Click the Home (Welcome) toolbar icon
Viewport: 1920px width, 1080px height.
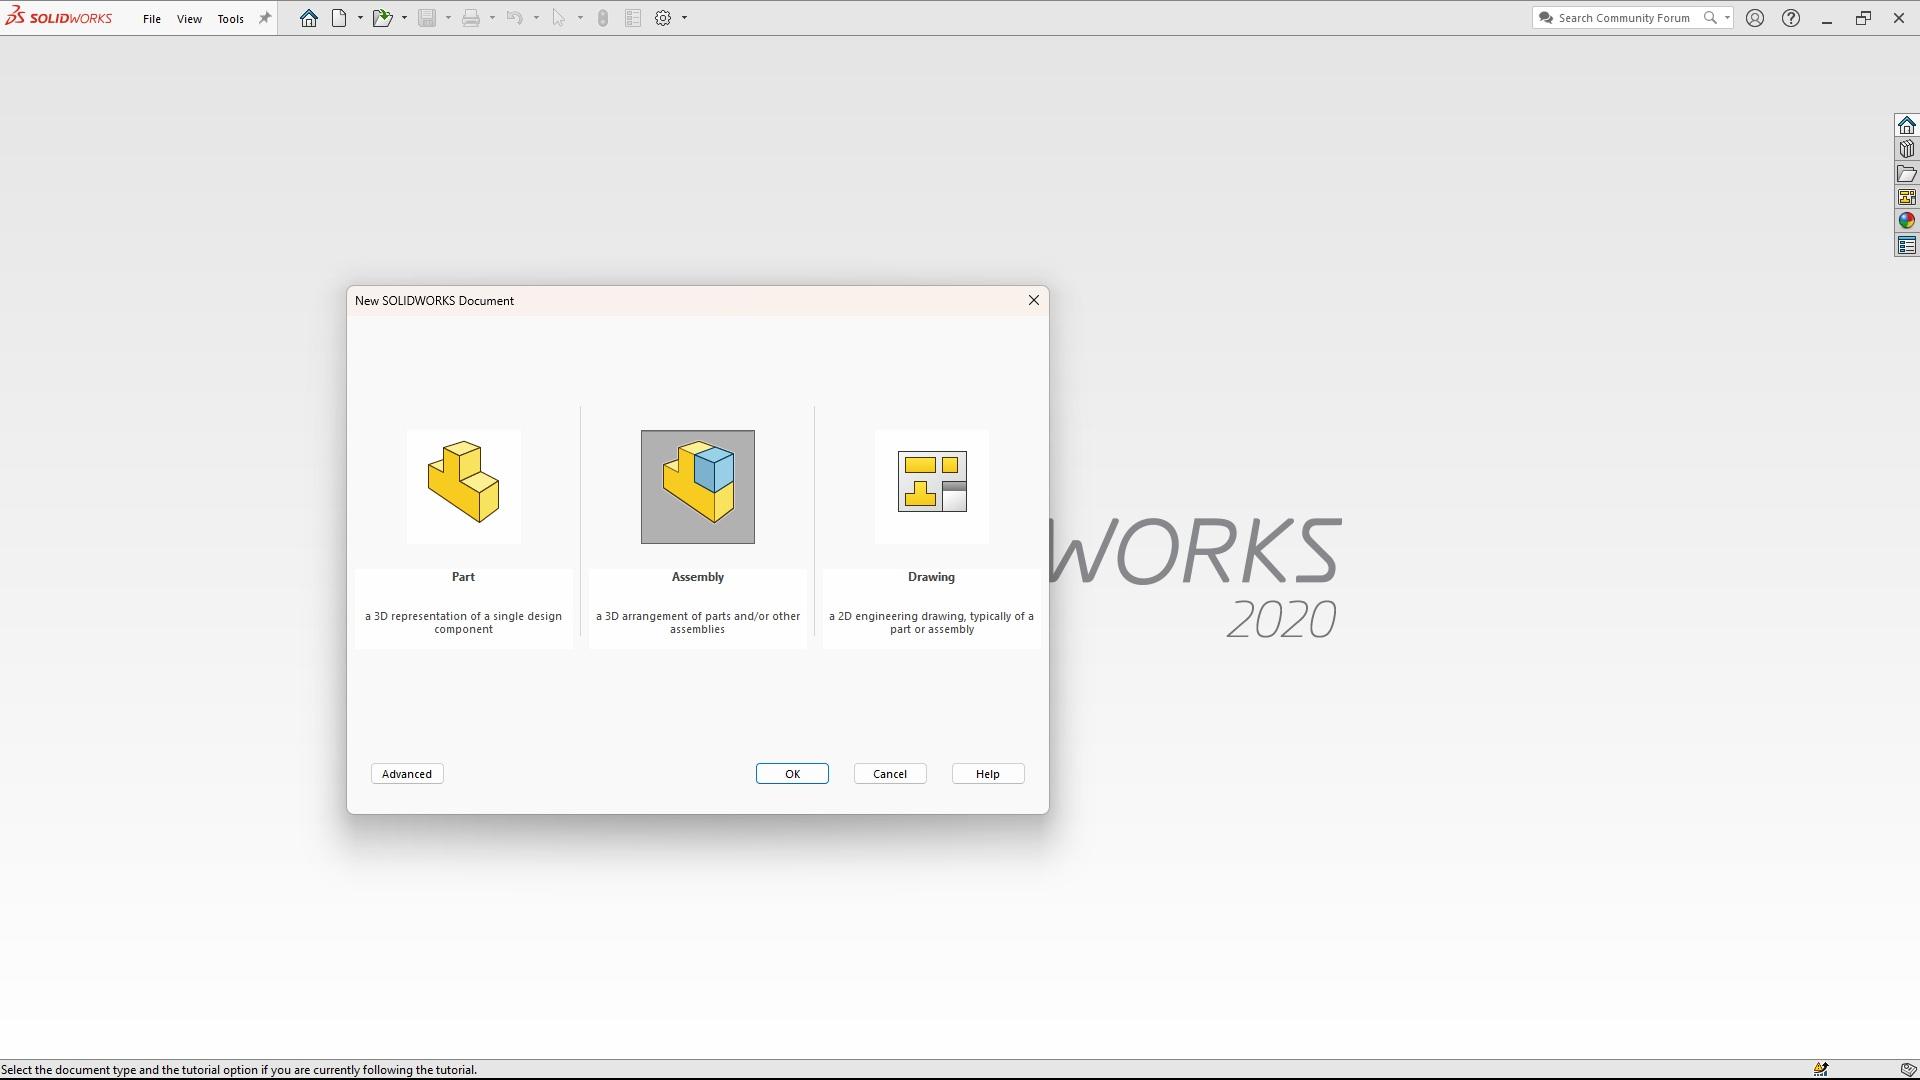coord(309,18)
